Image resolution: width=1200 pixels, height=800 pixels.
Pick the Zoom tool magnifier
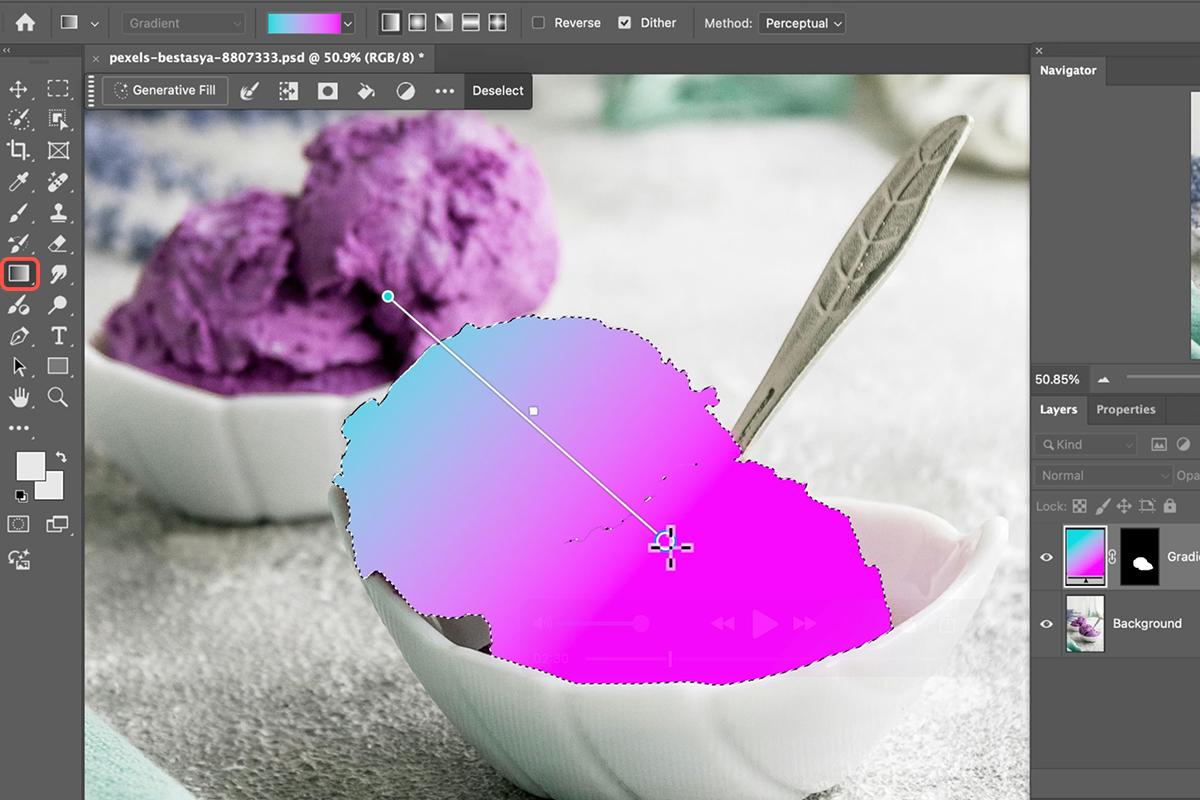click(58, 397)
